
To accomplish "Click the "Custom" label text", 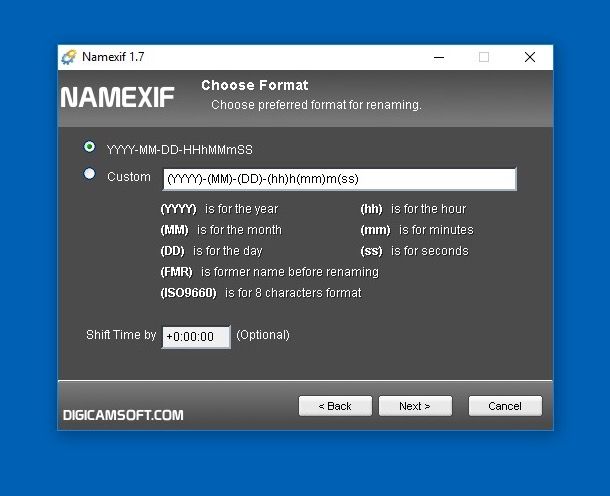I will (129, 177).
